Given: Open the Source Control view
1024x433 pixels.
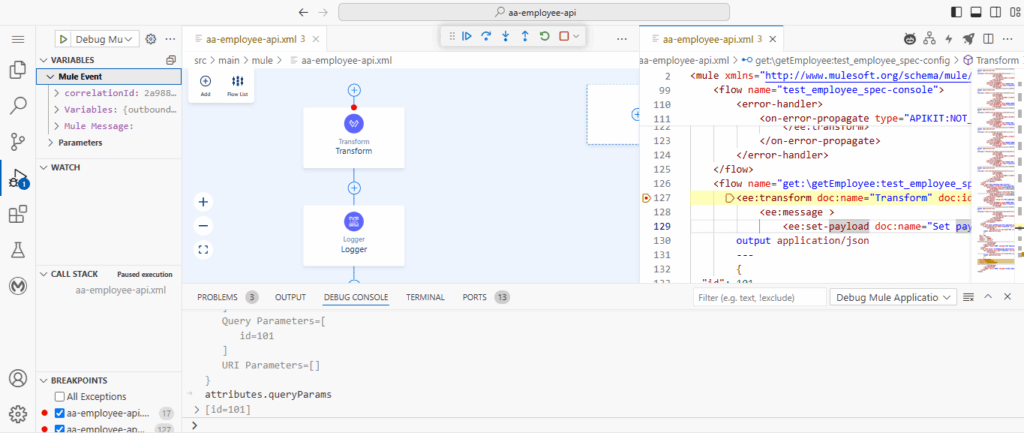Looking at the screenshot, I should (18, 141).
